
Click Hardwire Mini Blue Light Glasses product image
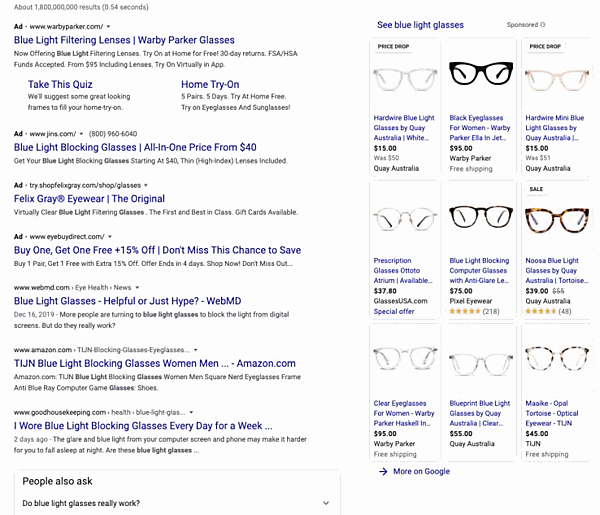point(556,80)
